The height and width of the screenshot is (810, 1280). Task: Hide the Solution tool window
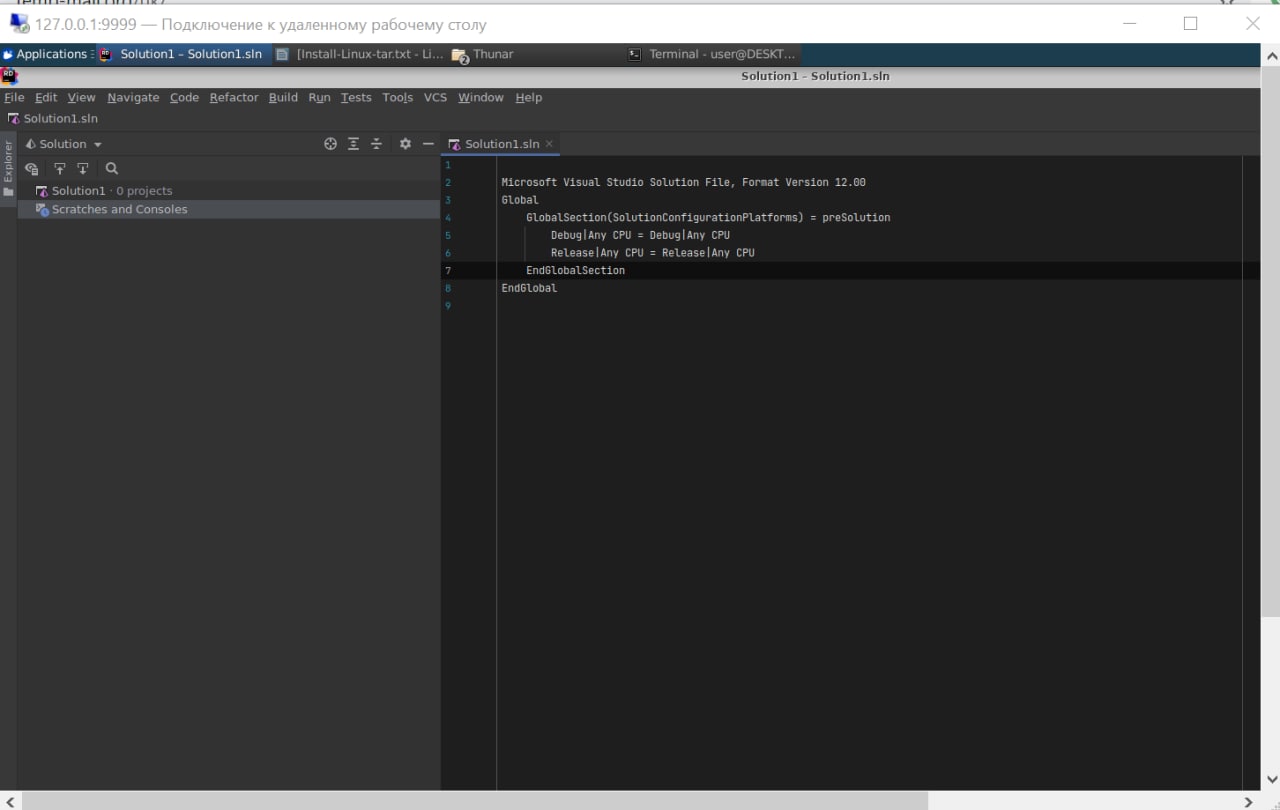(428, 144)
